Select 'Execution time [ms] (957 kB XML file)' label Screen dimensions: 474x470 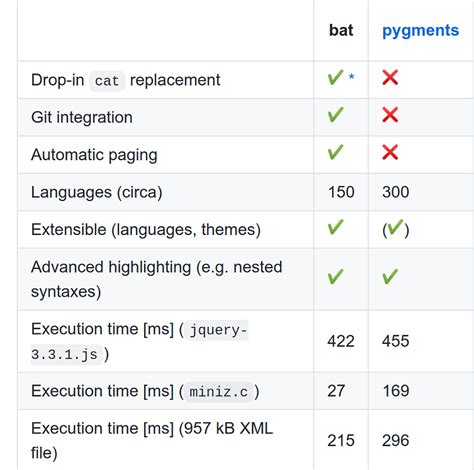[152, 441]
